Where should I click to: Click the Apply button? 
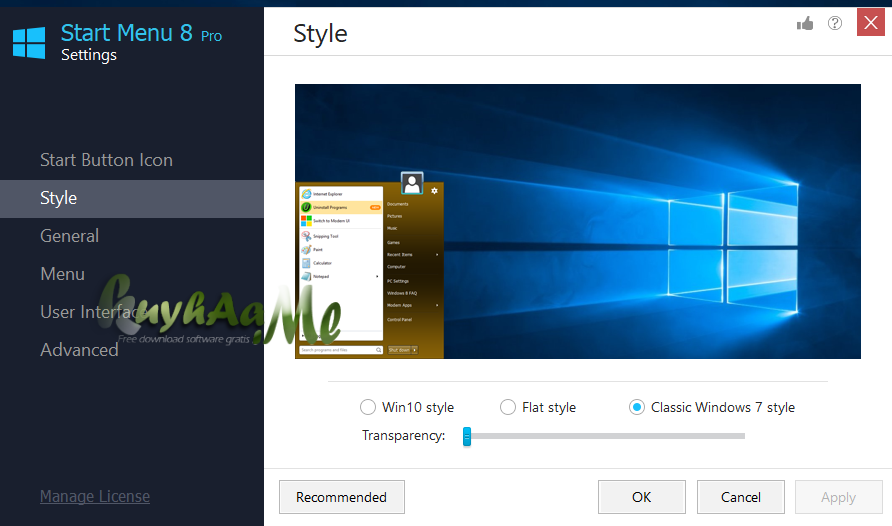839,497
